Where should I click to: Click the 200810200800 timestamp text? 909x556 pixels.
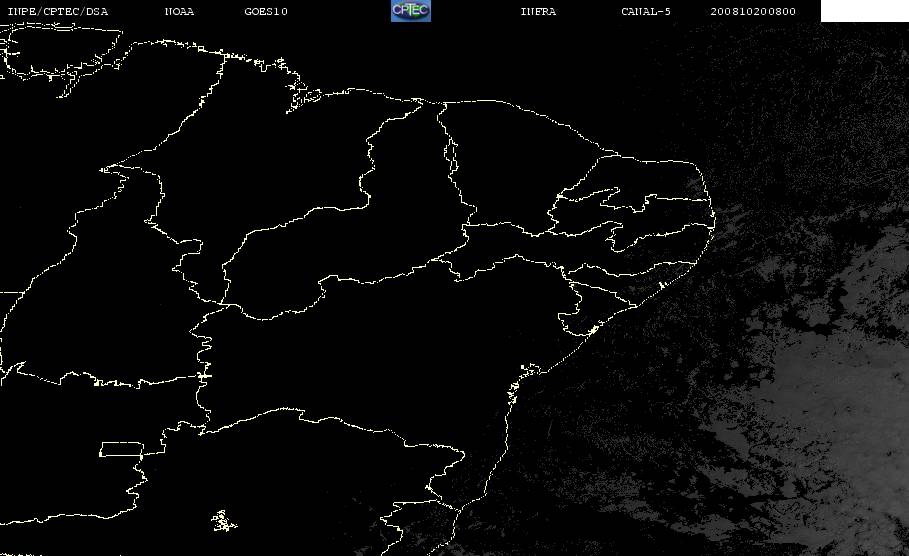pyautogui.click(x=753, y=12)
